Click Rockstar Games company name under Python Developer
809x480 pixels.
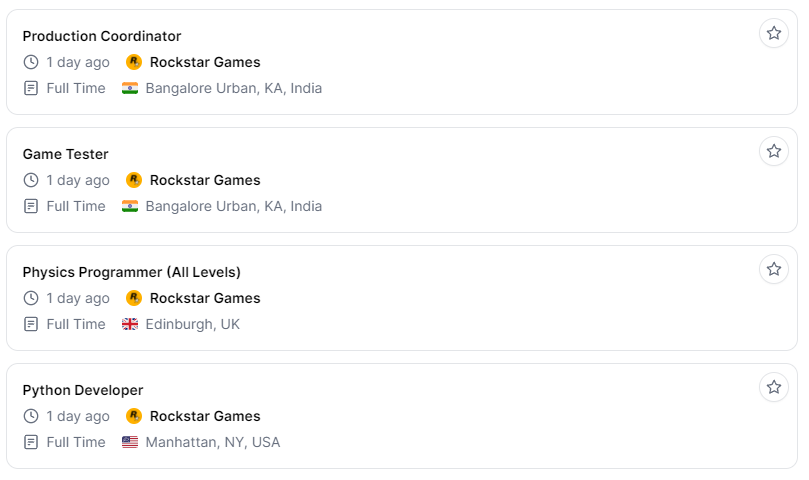click(x=205, y=416)
